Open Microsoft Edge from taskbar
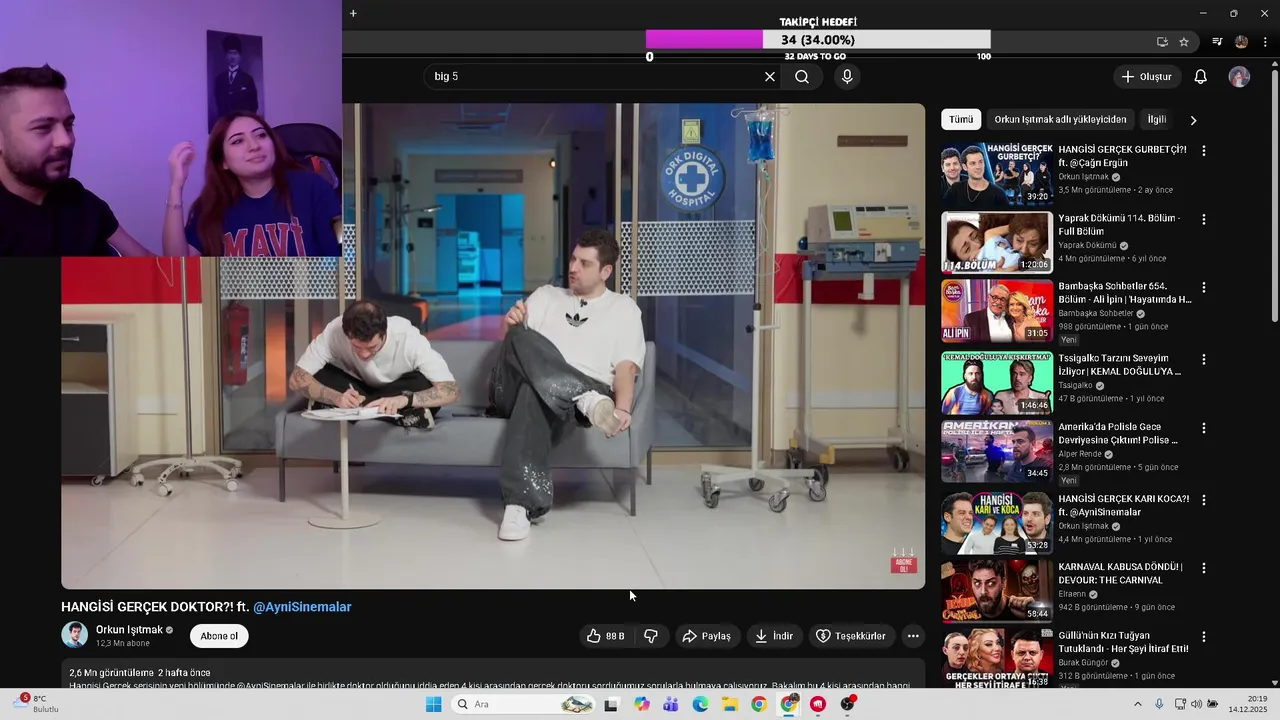Screen dimensions: 1280x720 click(700, 704)
